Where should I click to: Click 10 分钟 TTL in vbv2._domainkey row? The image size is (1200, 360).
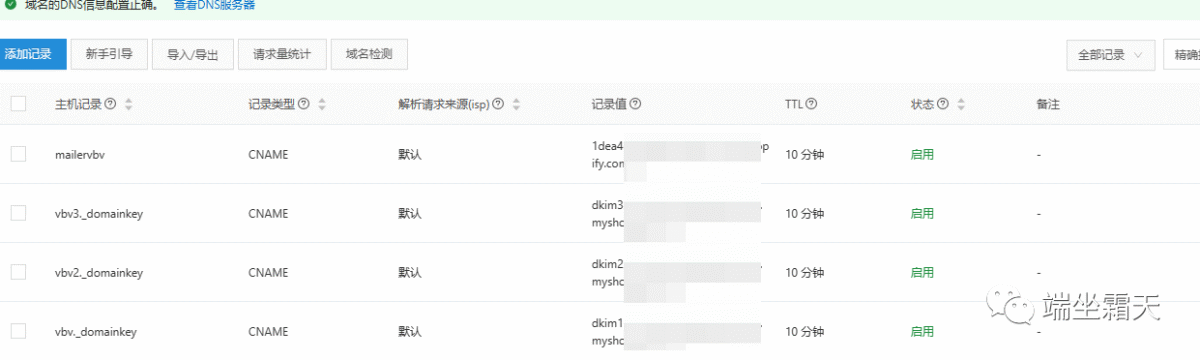coord(805,273)
